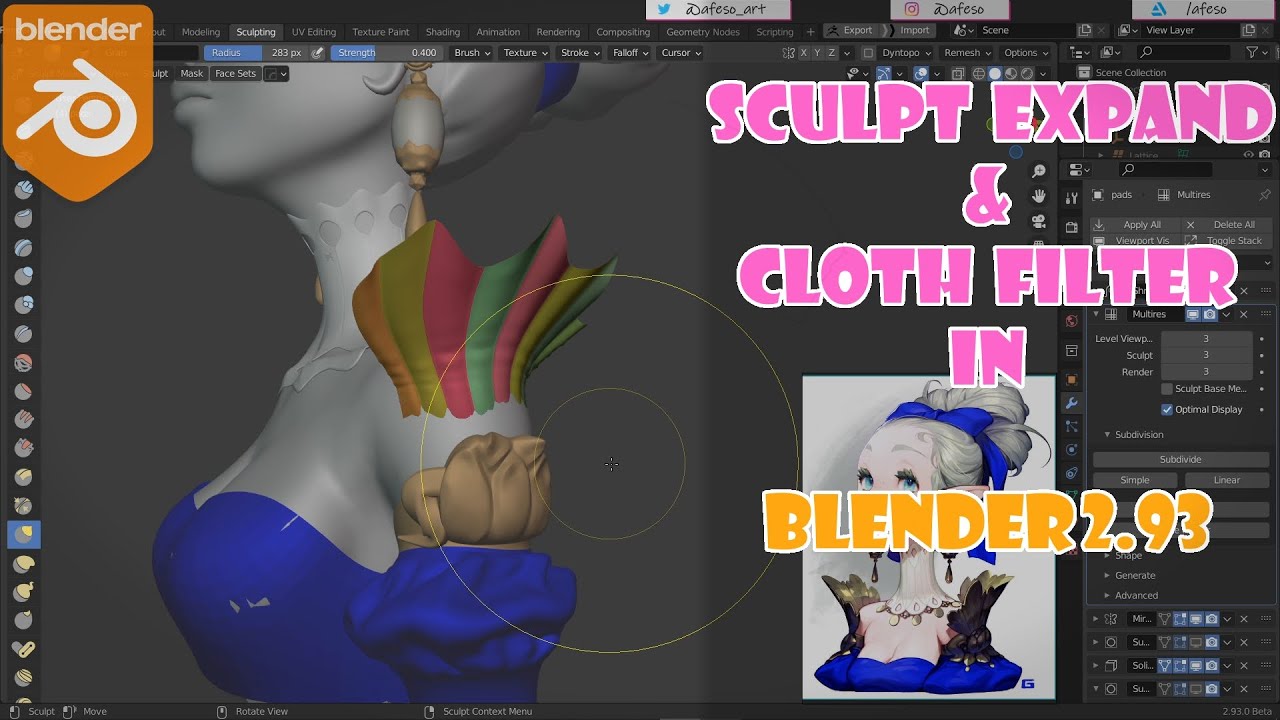This screenshot has width=1280, height=720.
Task: Open Collection properties box tab
Action: click(x=1072, y=351)
